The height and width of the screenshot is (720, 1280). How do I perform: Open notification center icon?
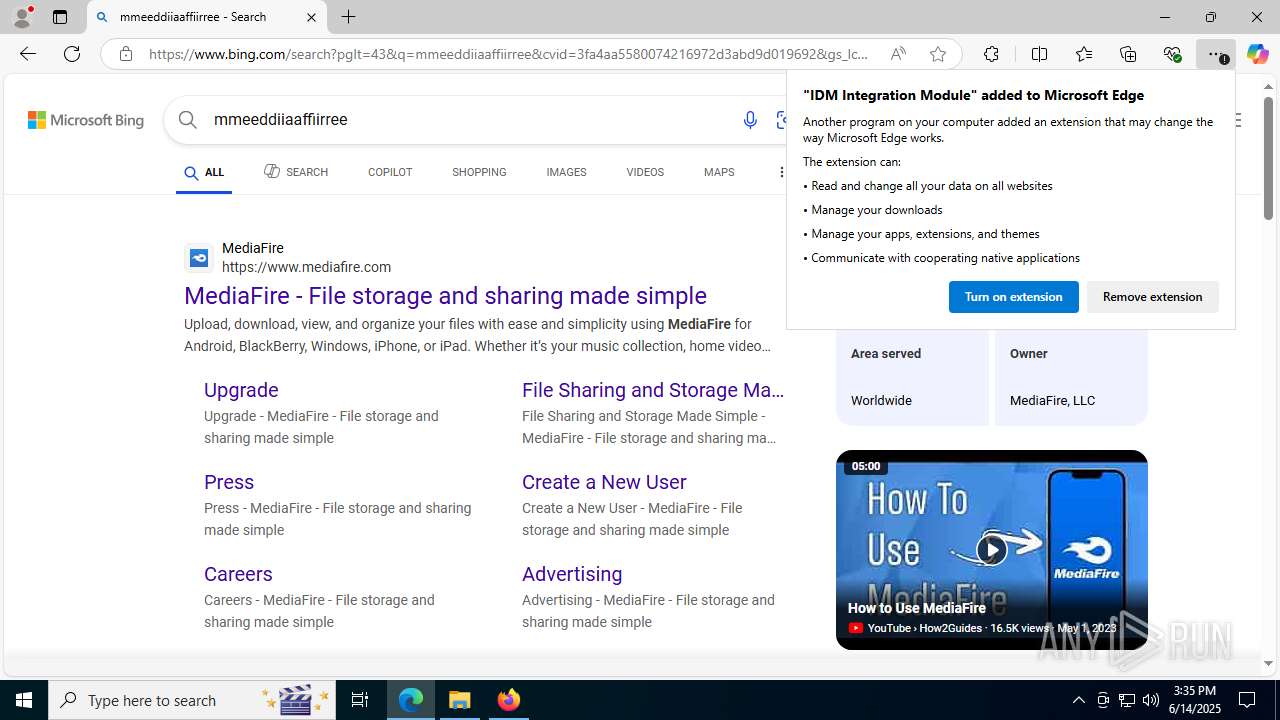[x=1248, y=700]
